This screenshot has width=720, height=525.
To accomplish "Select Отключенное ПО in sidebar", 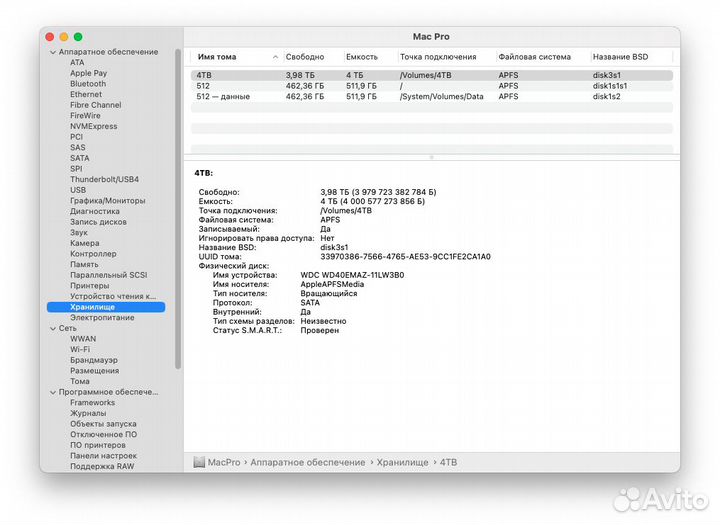I will [103, 435].
